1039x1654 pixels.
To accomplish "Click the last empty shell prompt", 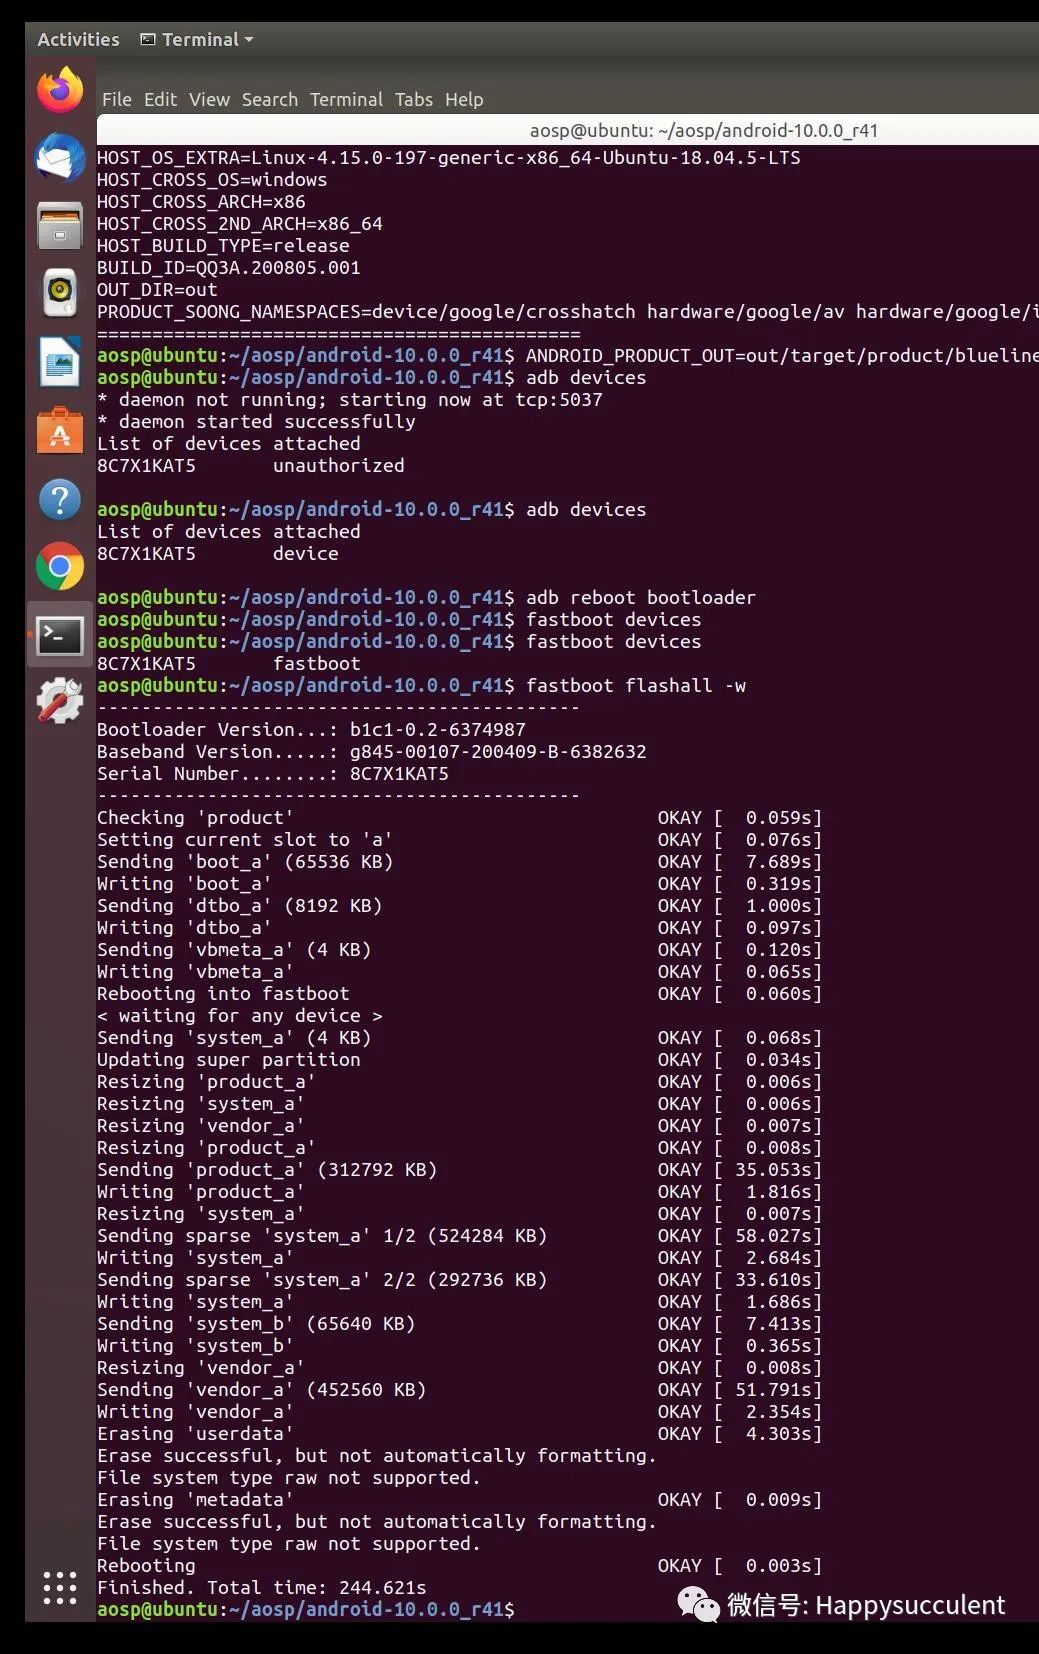I will (x=306, y=1610).
